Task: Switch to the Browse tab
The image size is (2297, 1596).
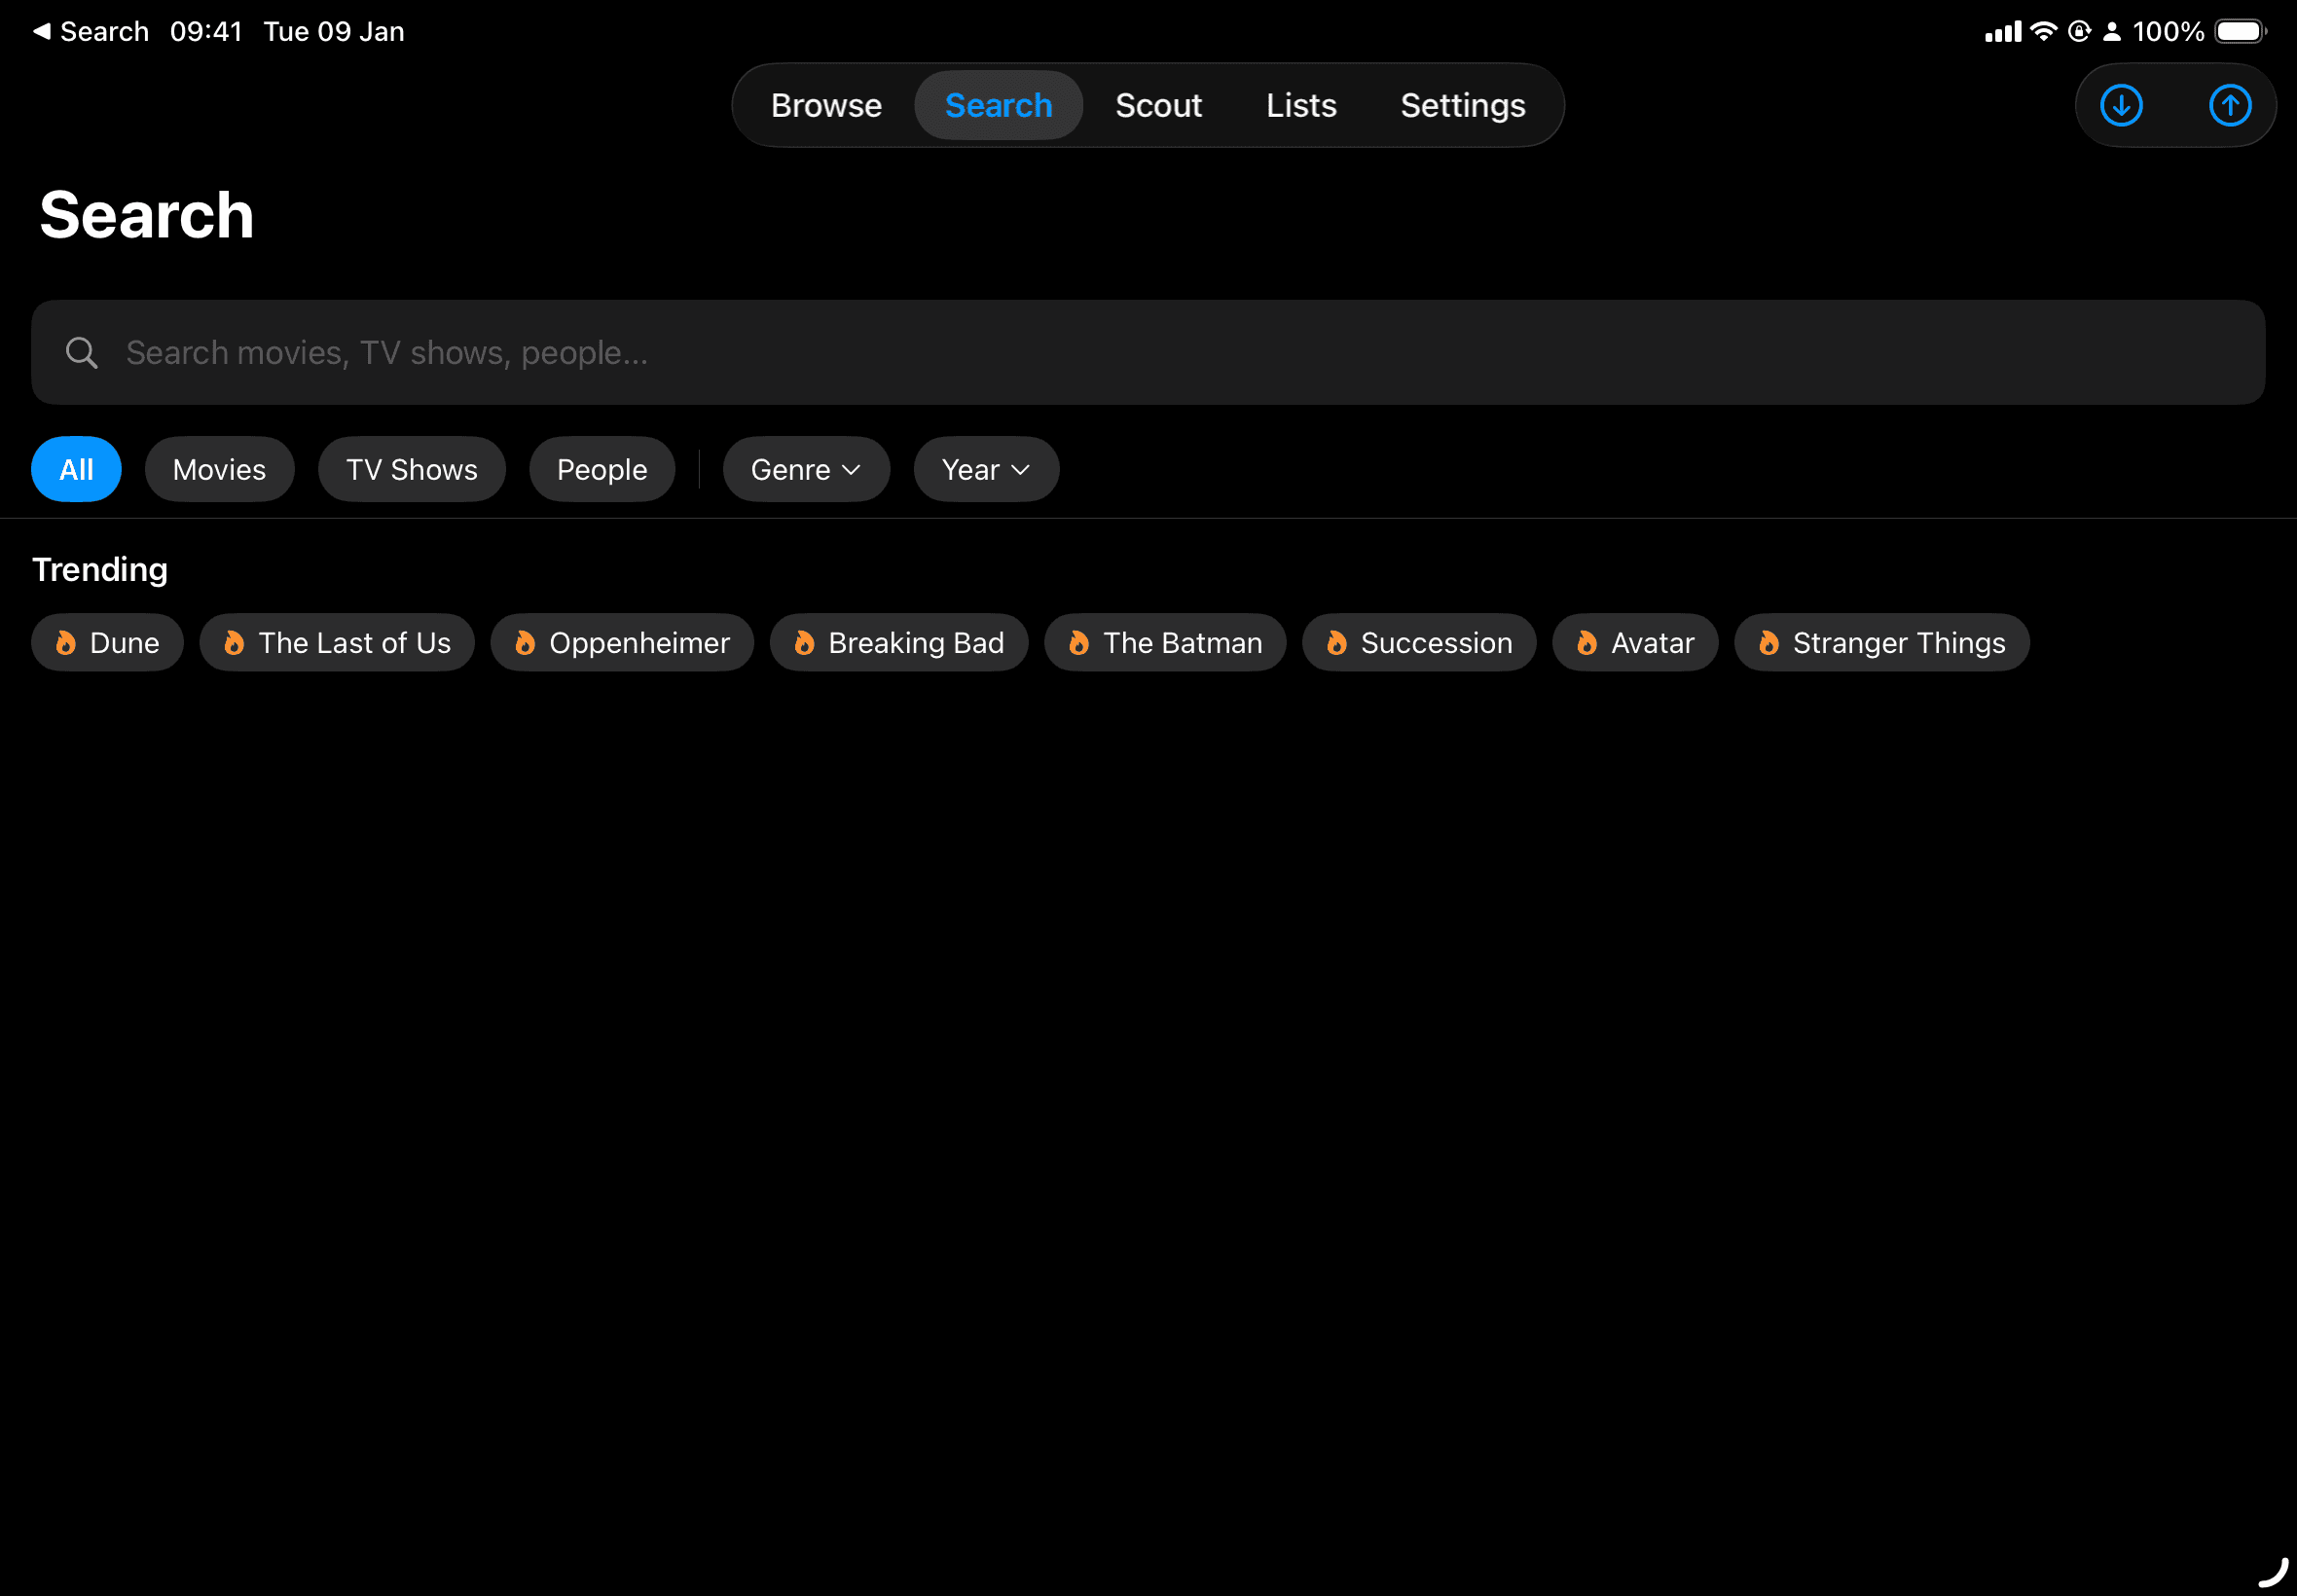Action: tap(826, 105)
